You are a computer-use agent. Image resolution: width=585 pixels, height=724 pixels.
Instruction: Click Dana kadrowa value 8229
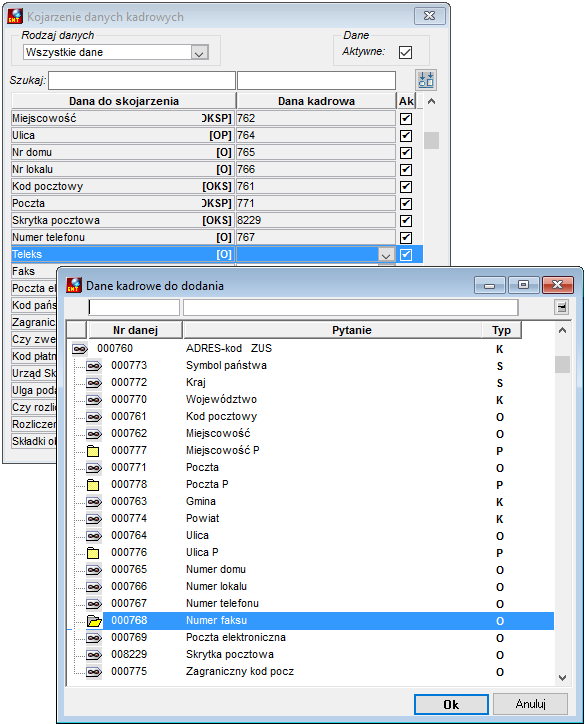[x=316, y=221]
